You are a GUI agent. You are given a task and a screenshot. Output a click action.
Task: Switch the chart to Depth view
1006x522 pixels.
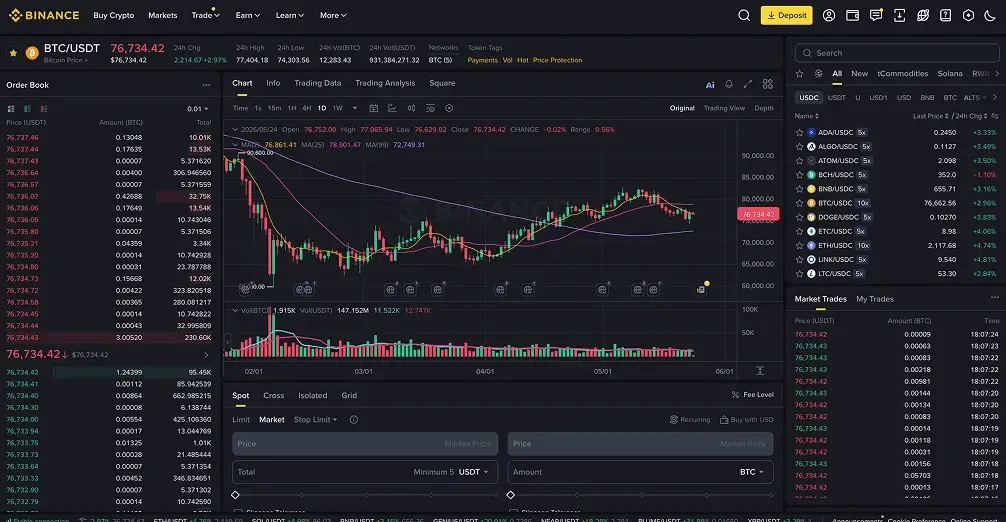point(763,108)
